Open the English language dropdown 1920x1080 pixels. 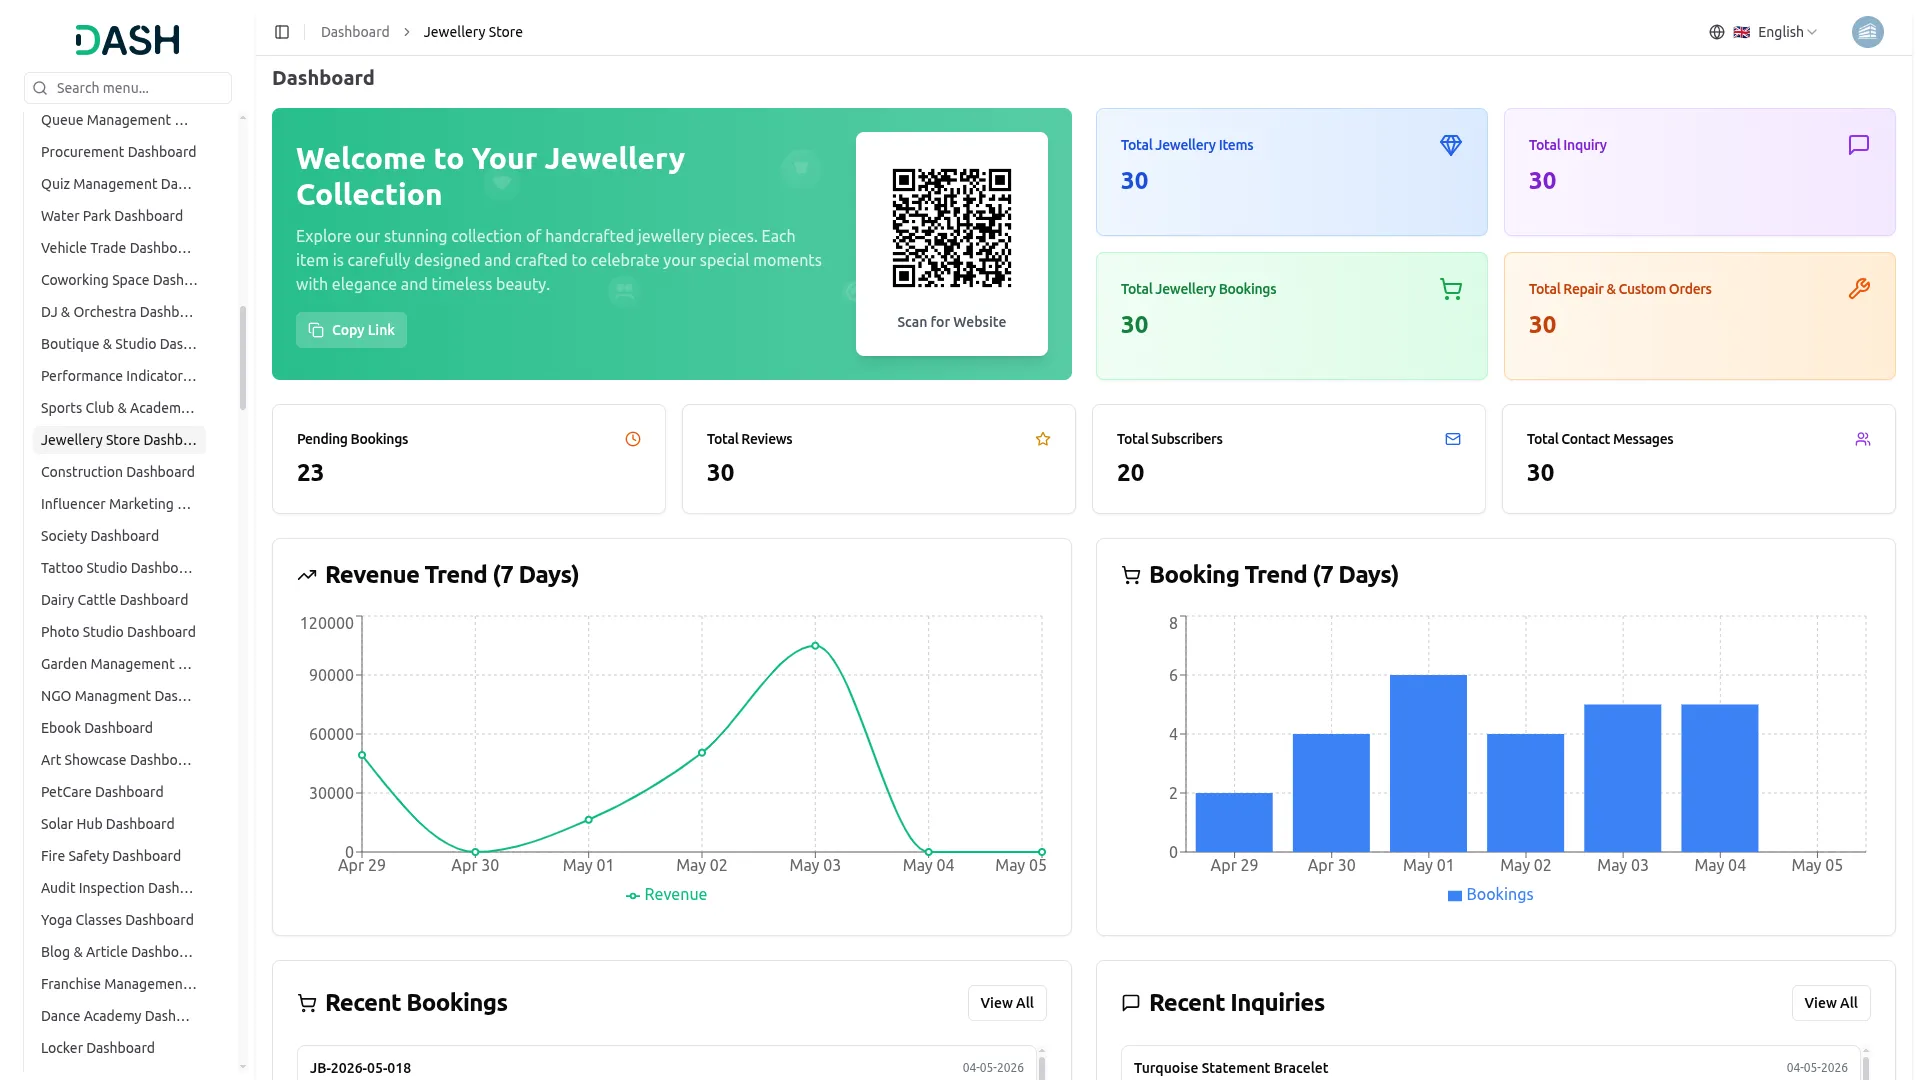pyautogui.click(x=1786, y=32)
